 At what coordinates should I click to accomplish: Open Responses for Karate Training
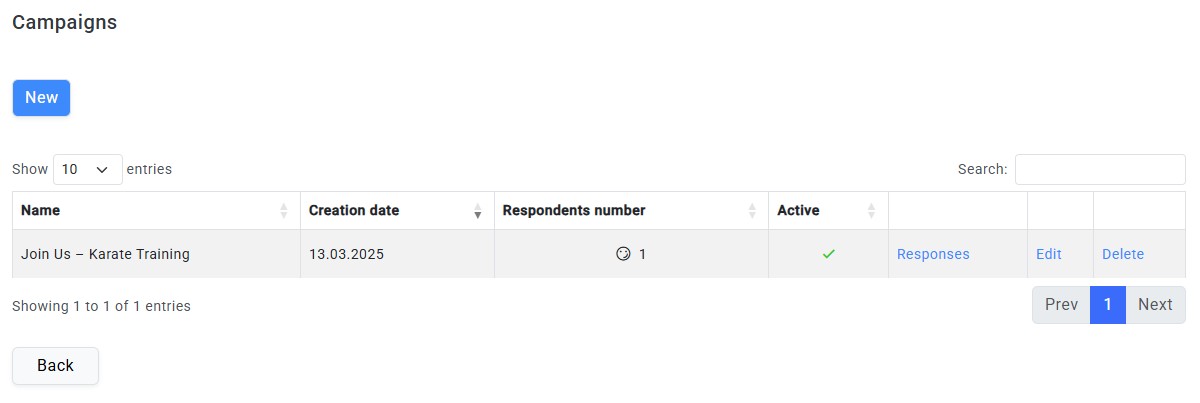coord(933,254)
